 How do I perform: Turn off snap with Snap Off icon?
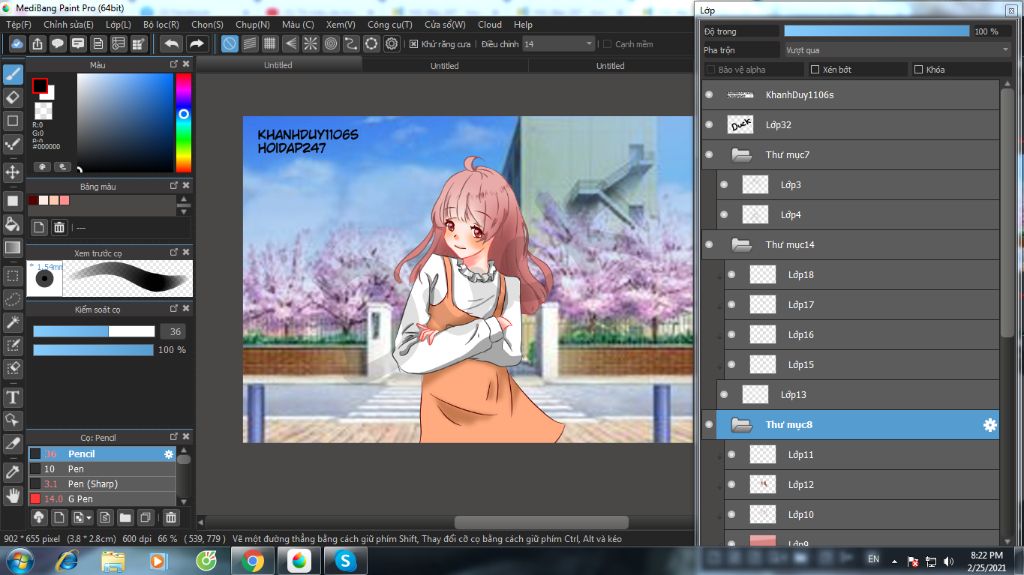click(x=229, y=44)
